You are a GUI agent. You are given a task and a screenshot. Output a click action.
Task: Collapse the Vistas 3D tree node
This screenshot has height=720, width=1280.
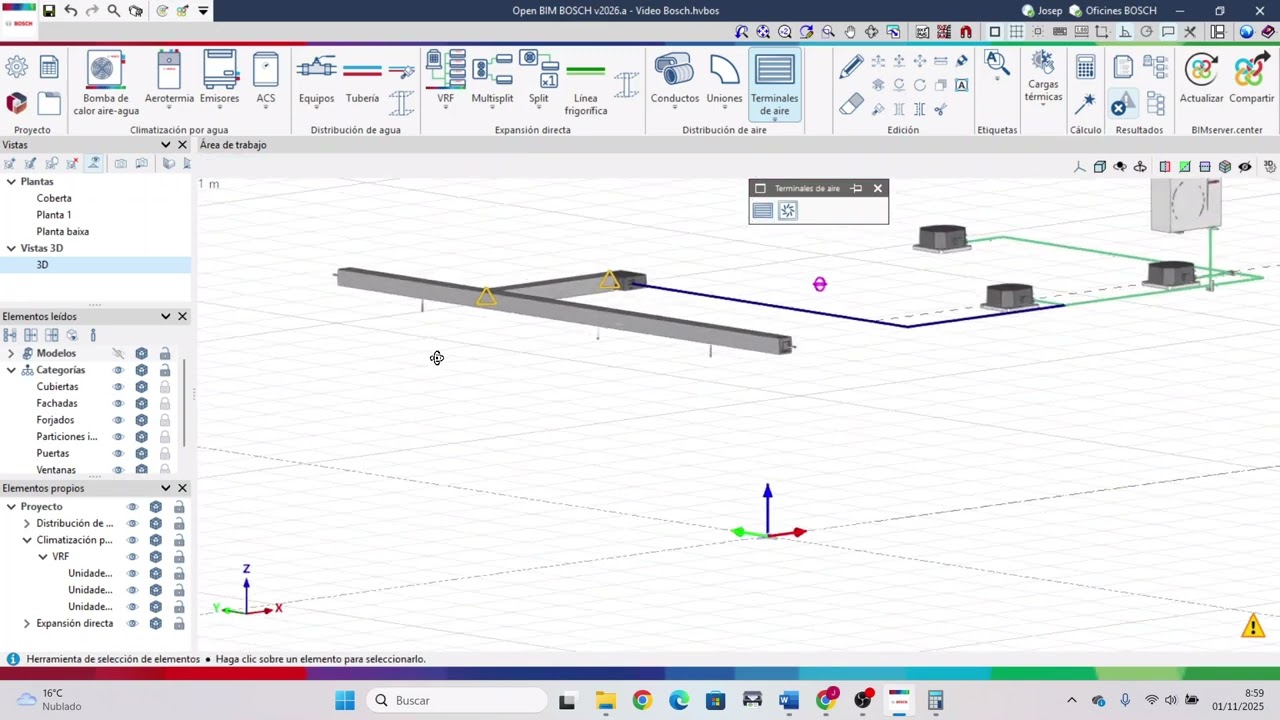pos(11,248)
